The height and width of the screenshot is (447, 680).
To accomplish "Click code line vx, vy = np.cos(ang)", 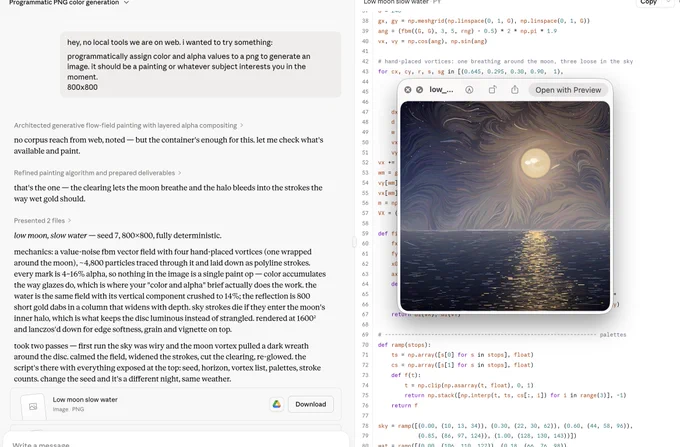I will pyautogui.click(x=432, y=41).
